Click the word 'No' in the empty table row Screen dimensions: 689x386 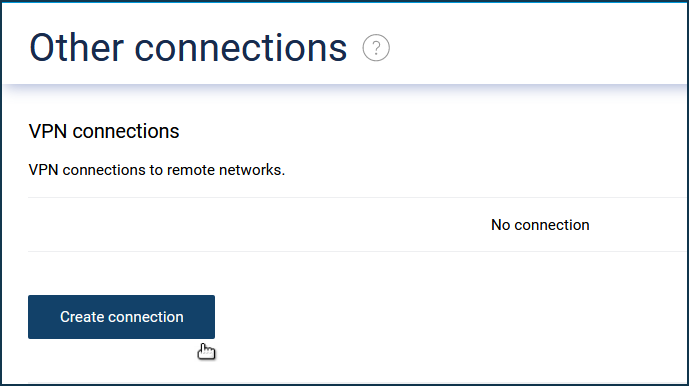[x=500, y=225]
